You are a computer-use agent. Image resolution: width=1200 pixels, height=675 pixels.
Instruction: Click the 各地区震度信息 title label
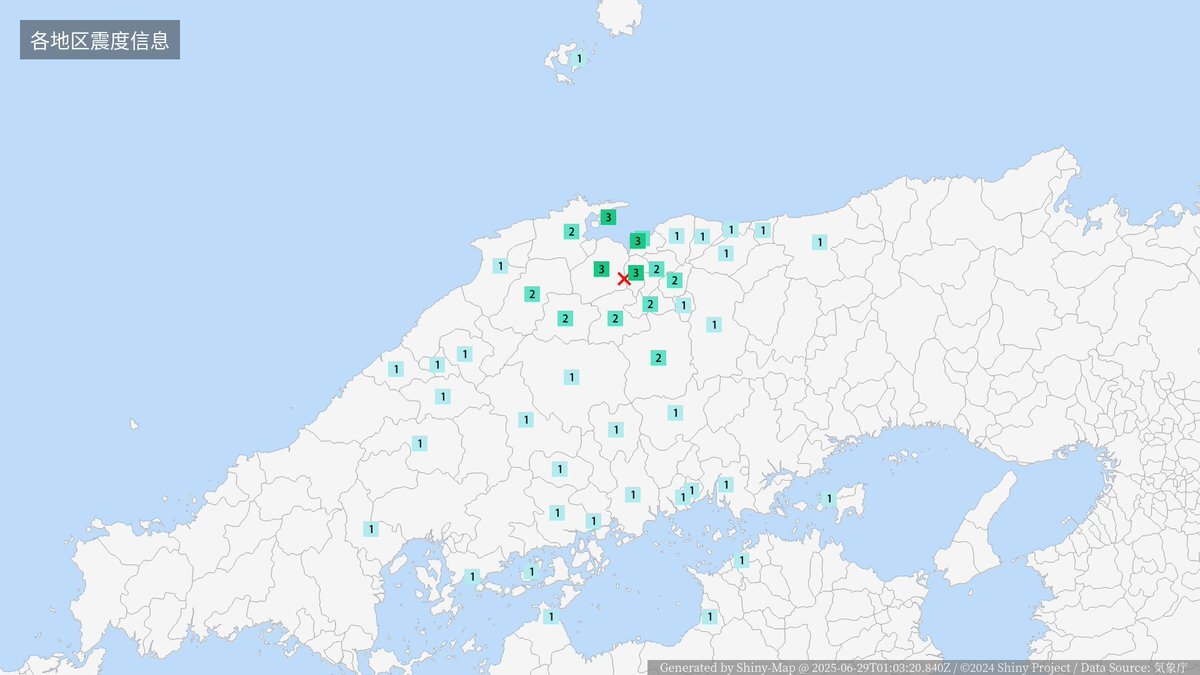(x=99, y=40)
